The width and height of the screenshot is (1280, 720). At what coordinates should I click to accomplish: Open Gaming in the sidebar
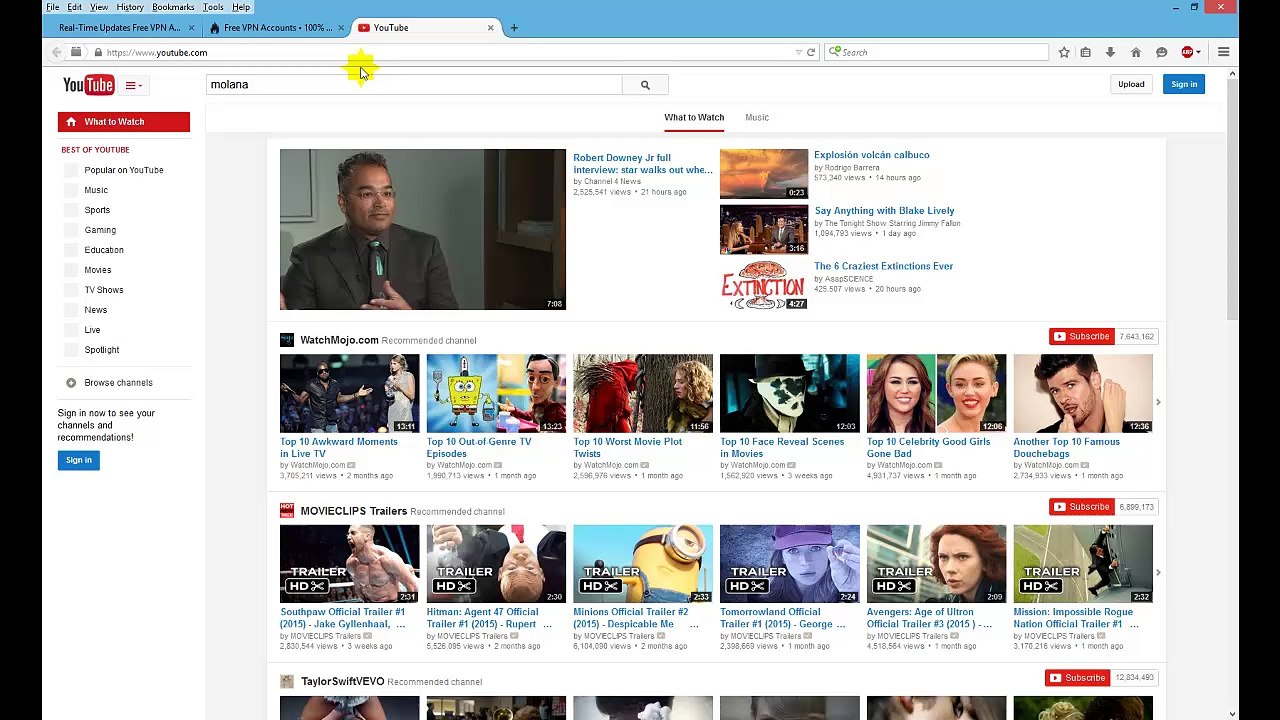[100, 230]
